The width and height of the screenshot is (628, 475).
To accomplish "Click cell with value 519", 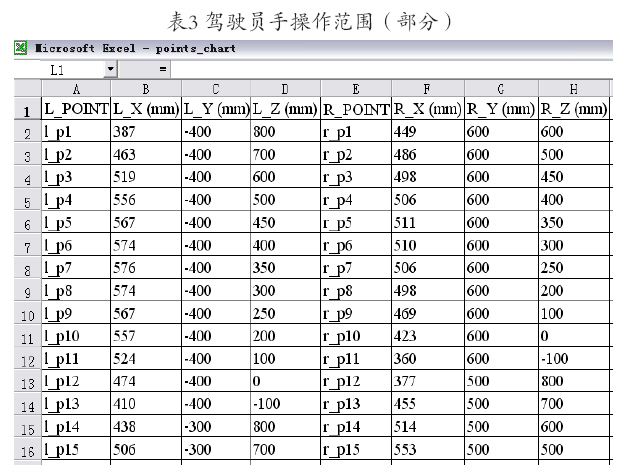I will [146, 177].
